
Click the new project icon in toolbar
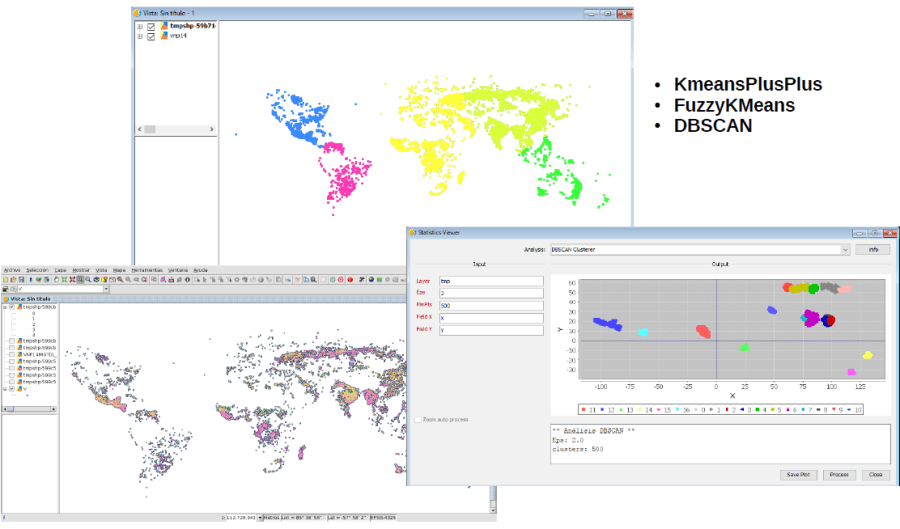pos(6,279)
